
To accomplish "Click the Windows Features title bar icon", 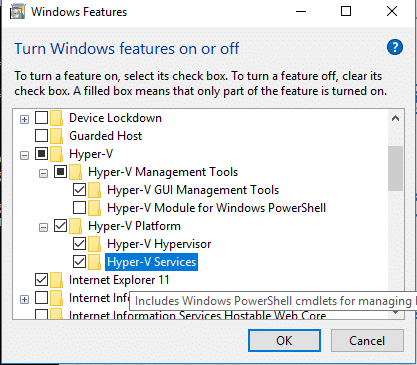I will tap(18, 12).
